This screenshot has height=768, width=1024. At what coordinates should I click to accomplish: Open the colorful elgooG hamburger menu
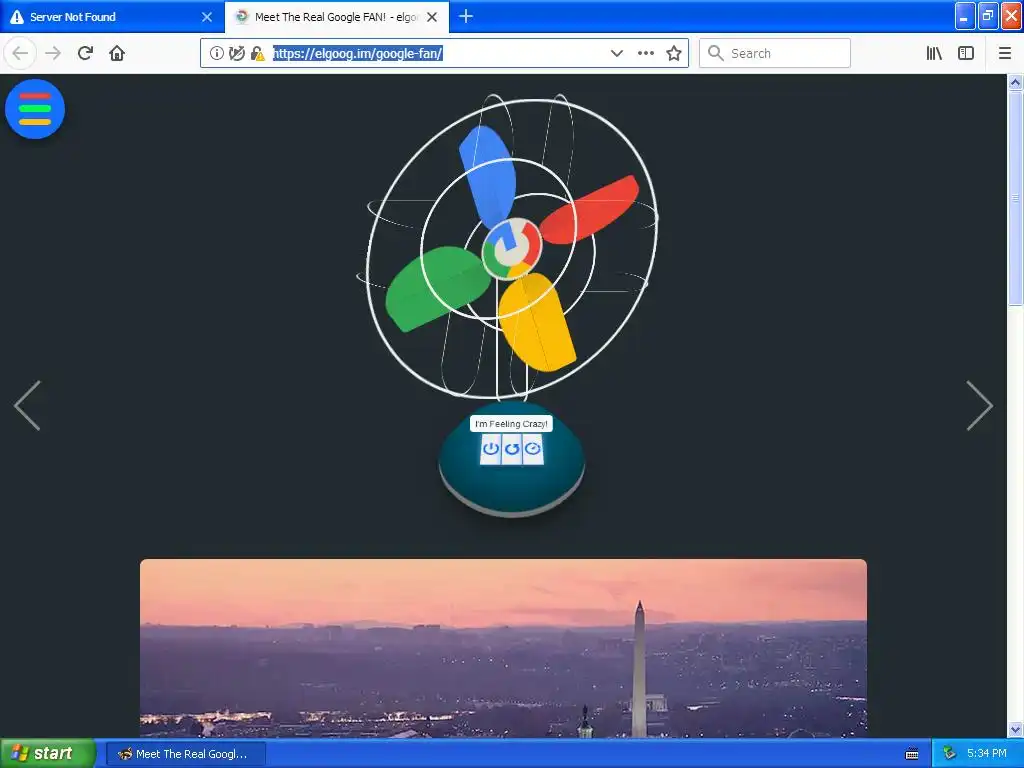(x=35, y=109)
